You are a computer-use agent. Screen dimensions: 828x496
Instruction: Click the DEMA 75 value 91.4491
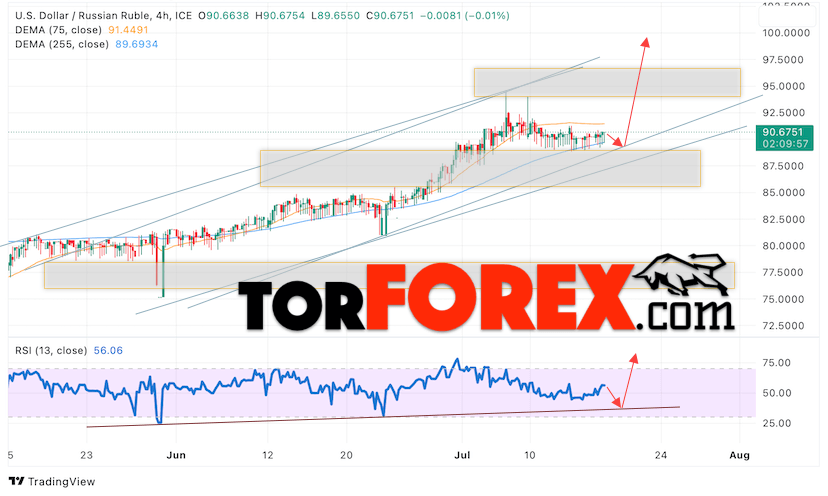(128, 30)
